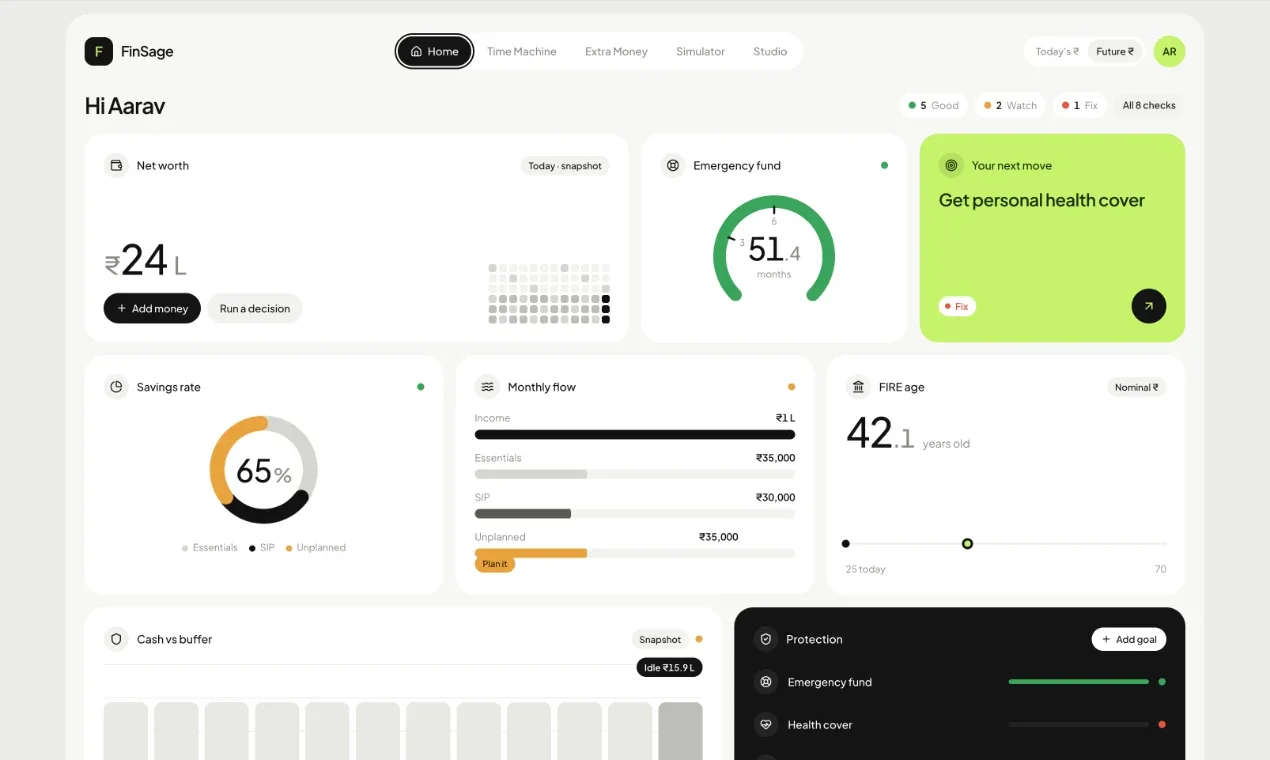1270x760 pixels.
Task: Filter checks by 5 Good
Action: (933, 105)
